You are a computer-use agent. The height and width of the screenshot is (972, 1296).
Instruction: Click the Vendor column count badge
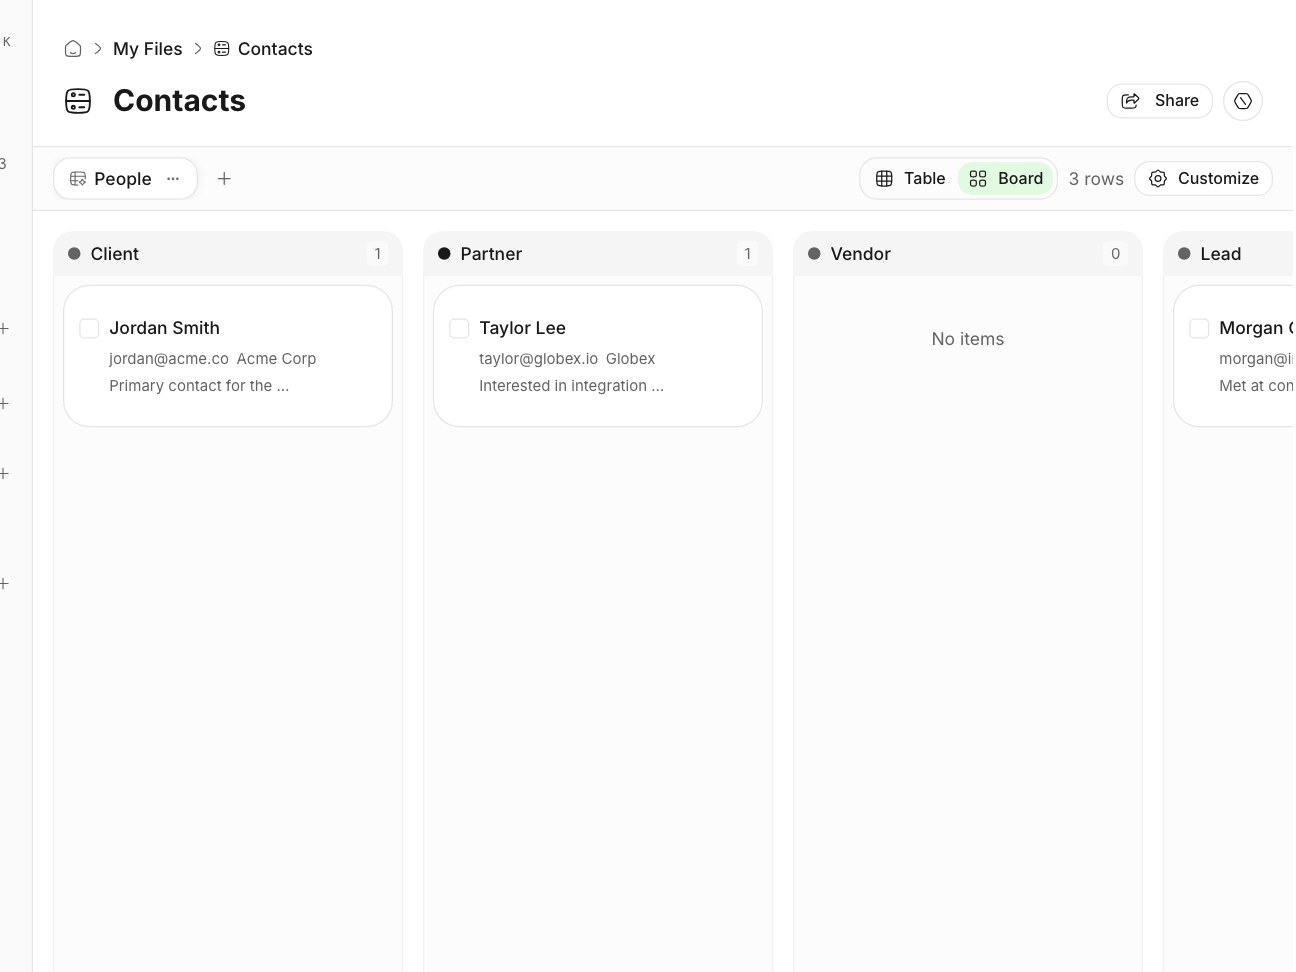click(x=1115, y=254)
